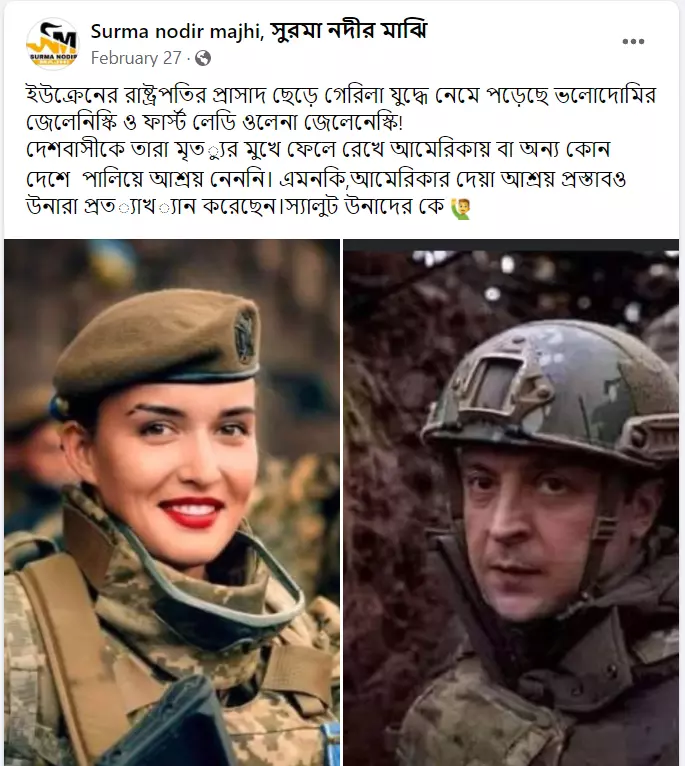Click the raised-hand emoji ending the post
The image size is (685, 766).
[460, 208]
